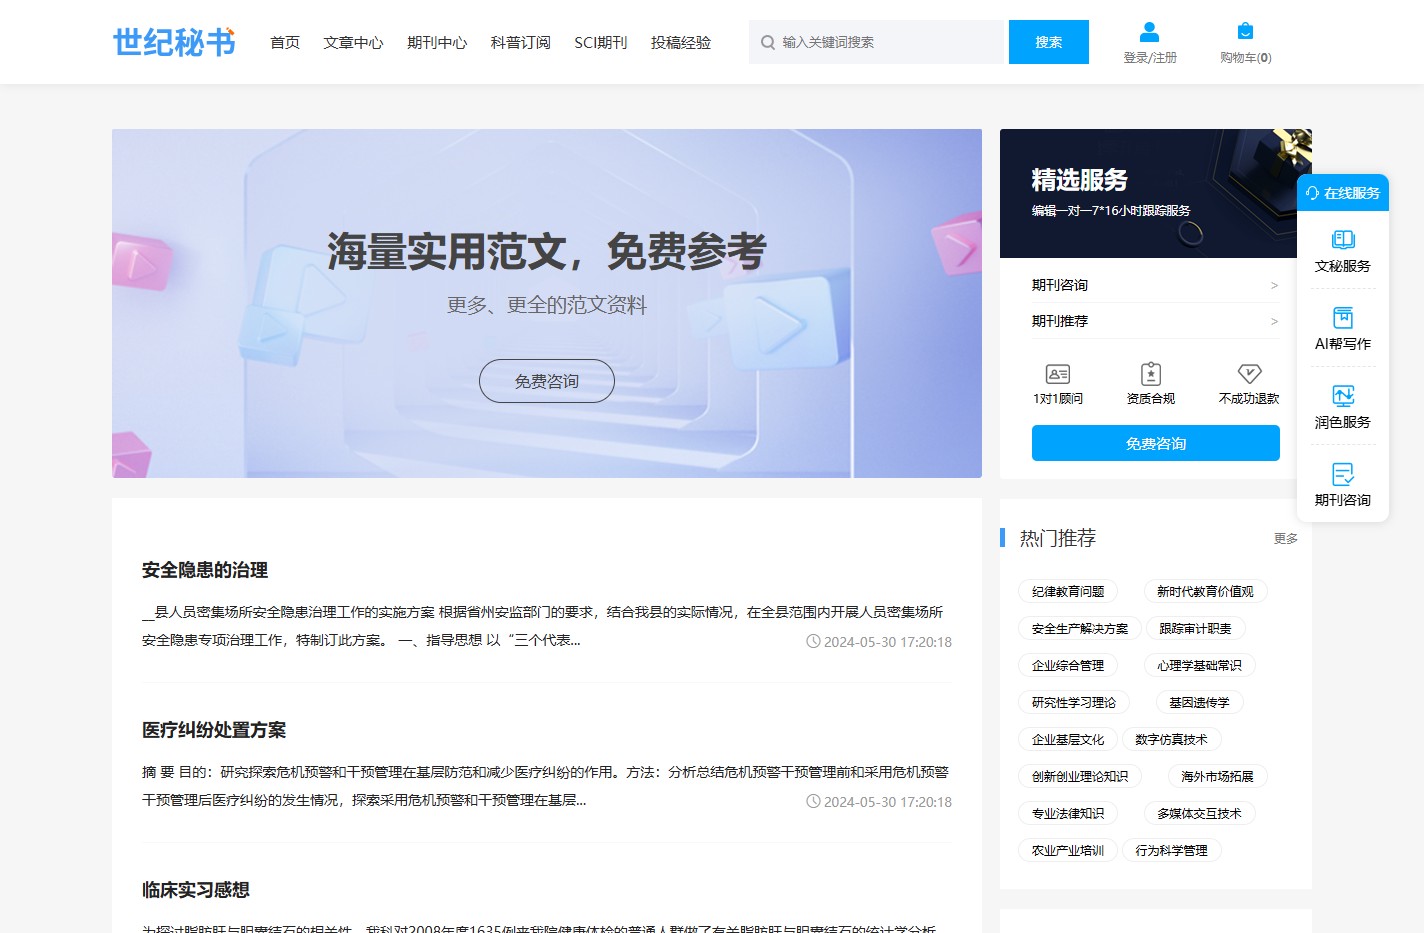Click the 登录/注册 user icon
The width and height of the screenshot is (1424, 933).
(1150, 31)
